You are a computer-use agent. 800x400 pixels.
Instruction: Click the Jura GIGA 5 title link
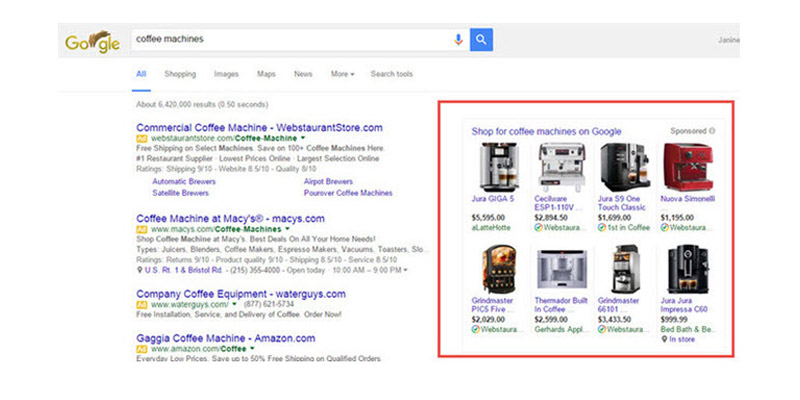tap(493, 199)
